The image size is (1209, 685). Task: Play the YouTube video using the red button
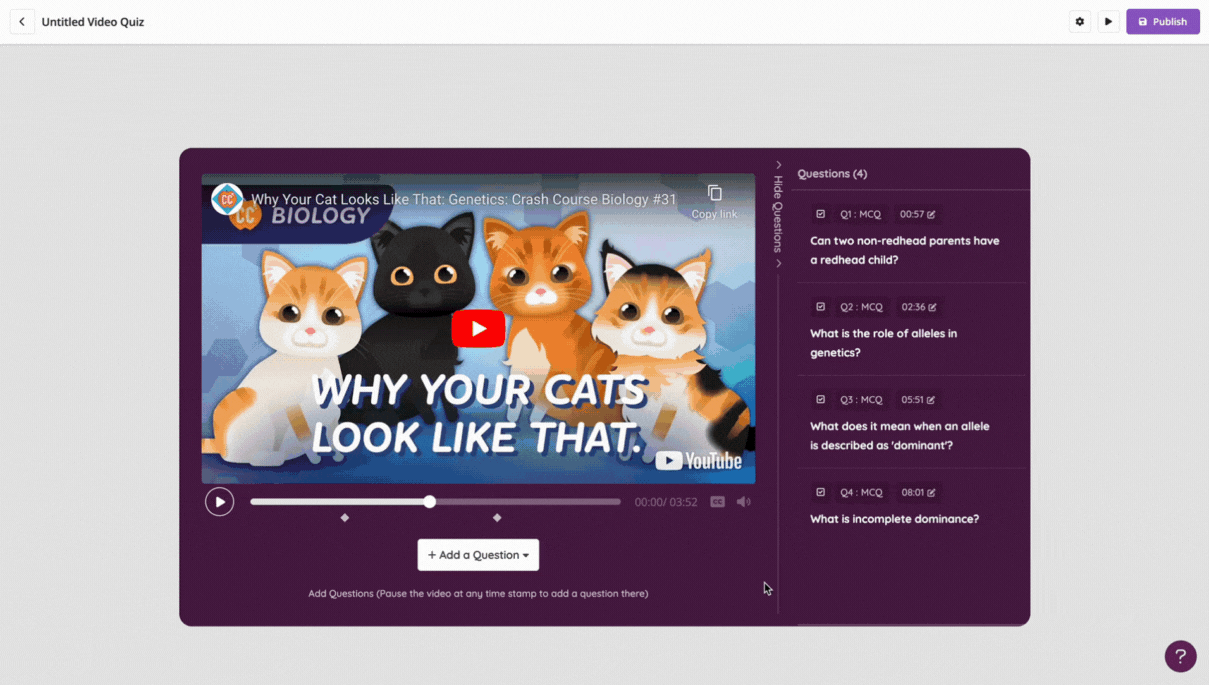[478, 329]
